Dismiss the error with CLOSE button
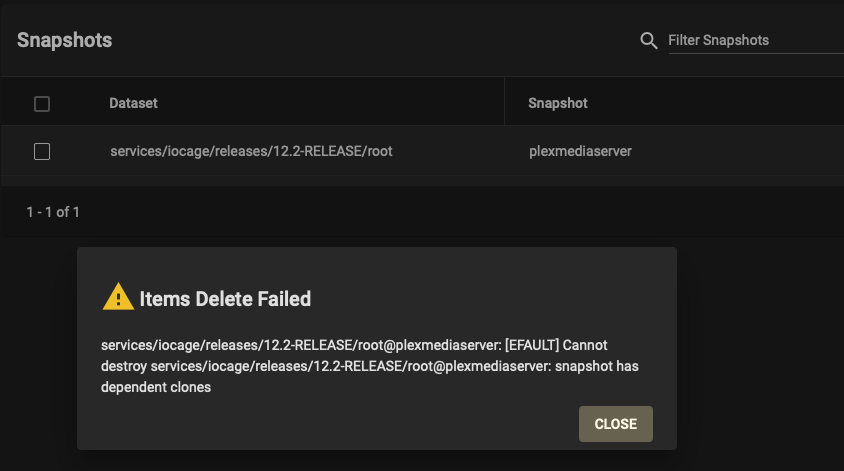Image resolution: width=844 pixels, height=471 pixels. click(x=616, y=424)
